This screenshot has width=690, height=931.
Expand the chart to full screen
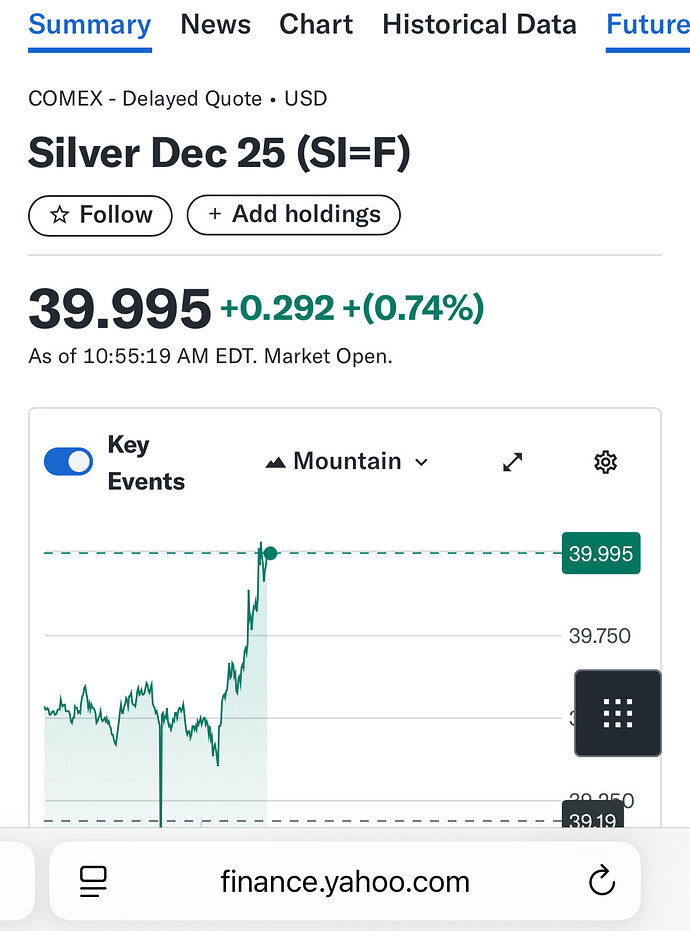point(513,461)
